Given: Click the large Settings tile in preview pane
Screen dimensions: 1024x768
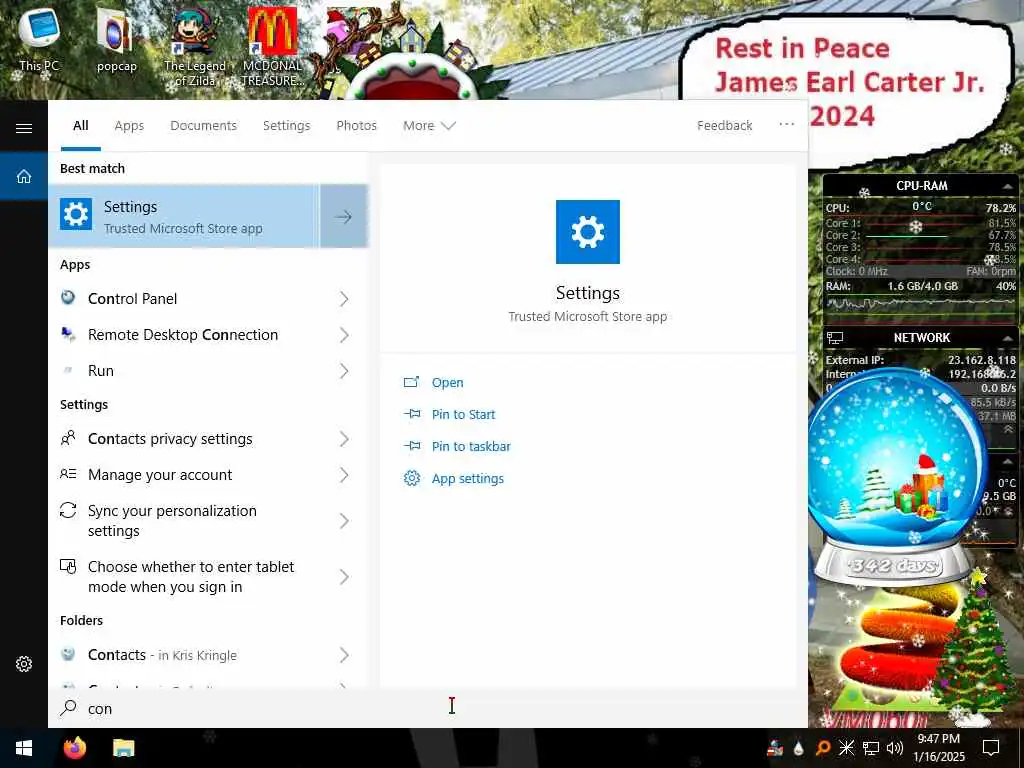Looking at the screenshot, I should tap(588, 232).
